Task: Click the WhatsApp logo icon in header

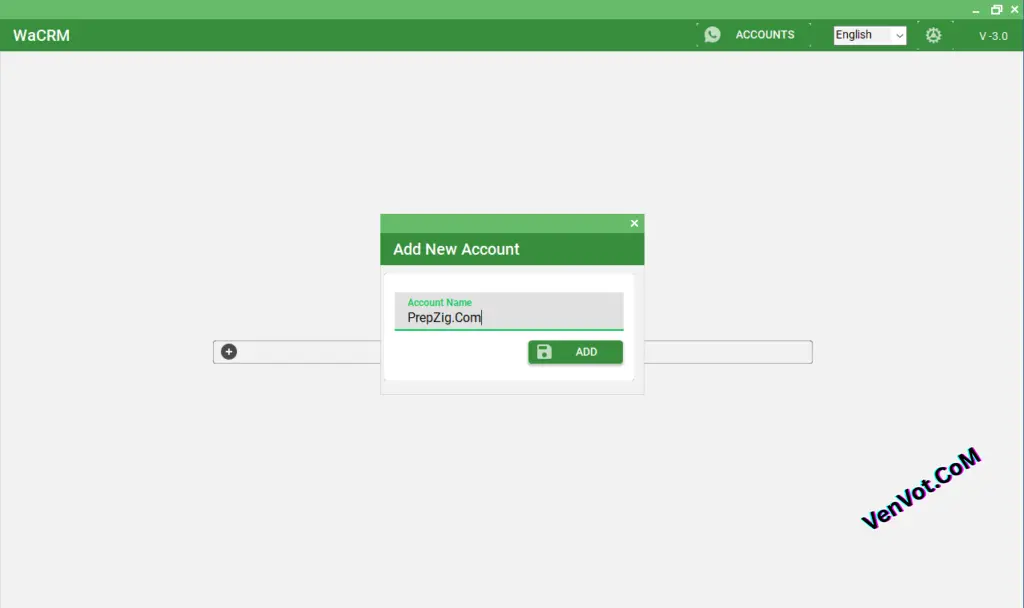Action: [712, 35]
